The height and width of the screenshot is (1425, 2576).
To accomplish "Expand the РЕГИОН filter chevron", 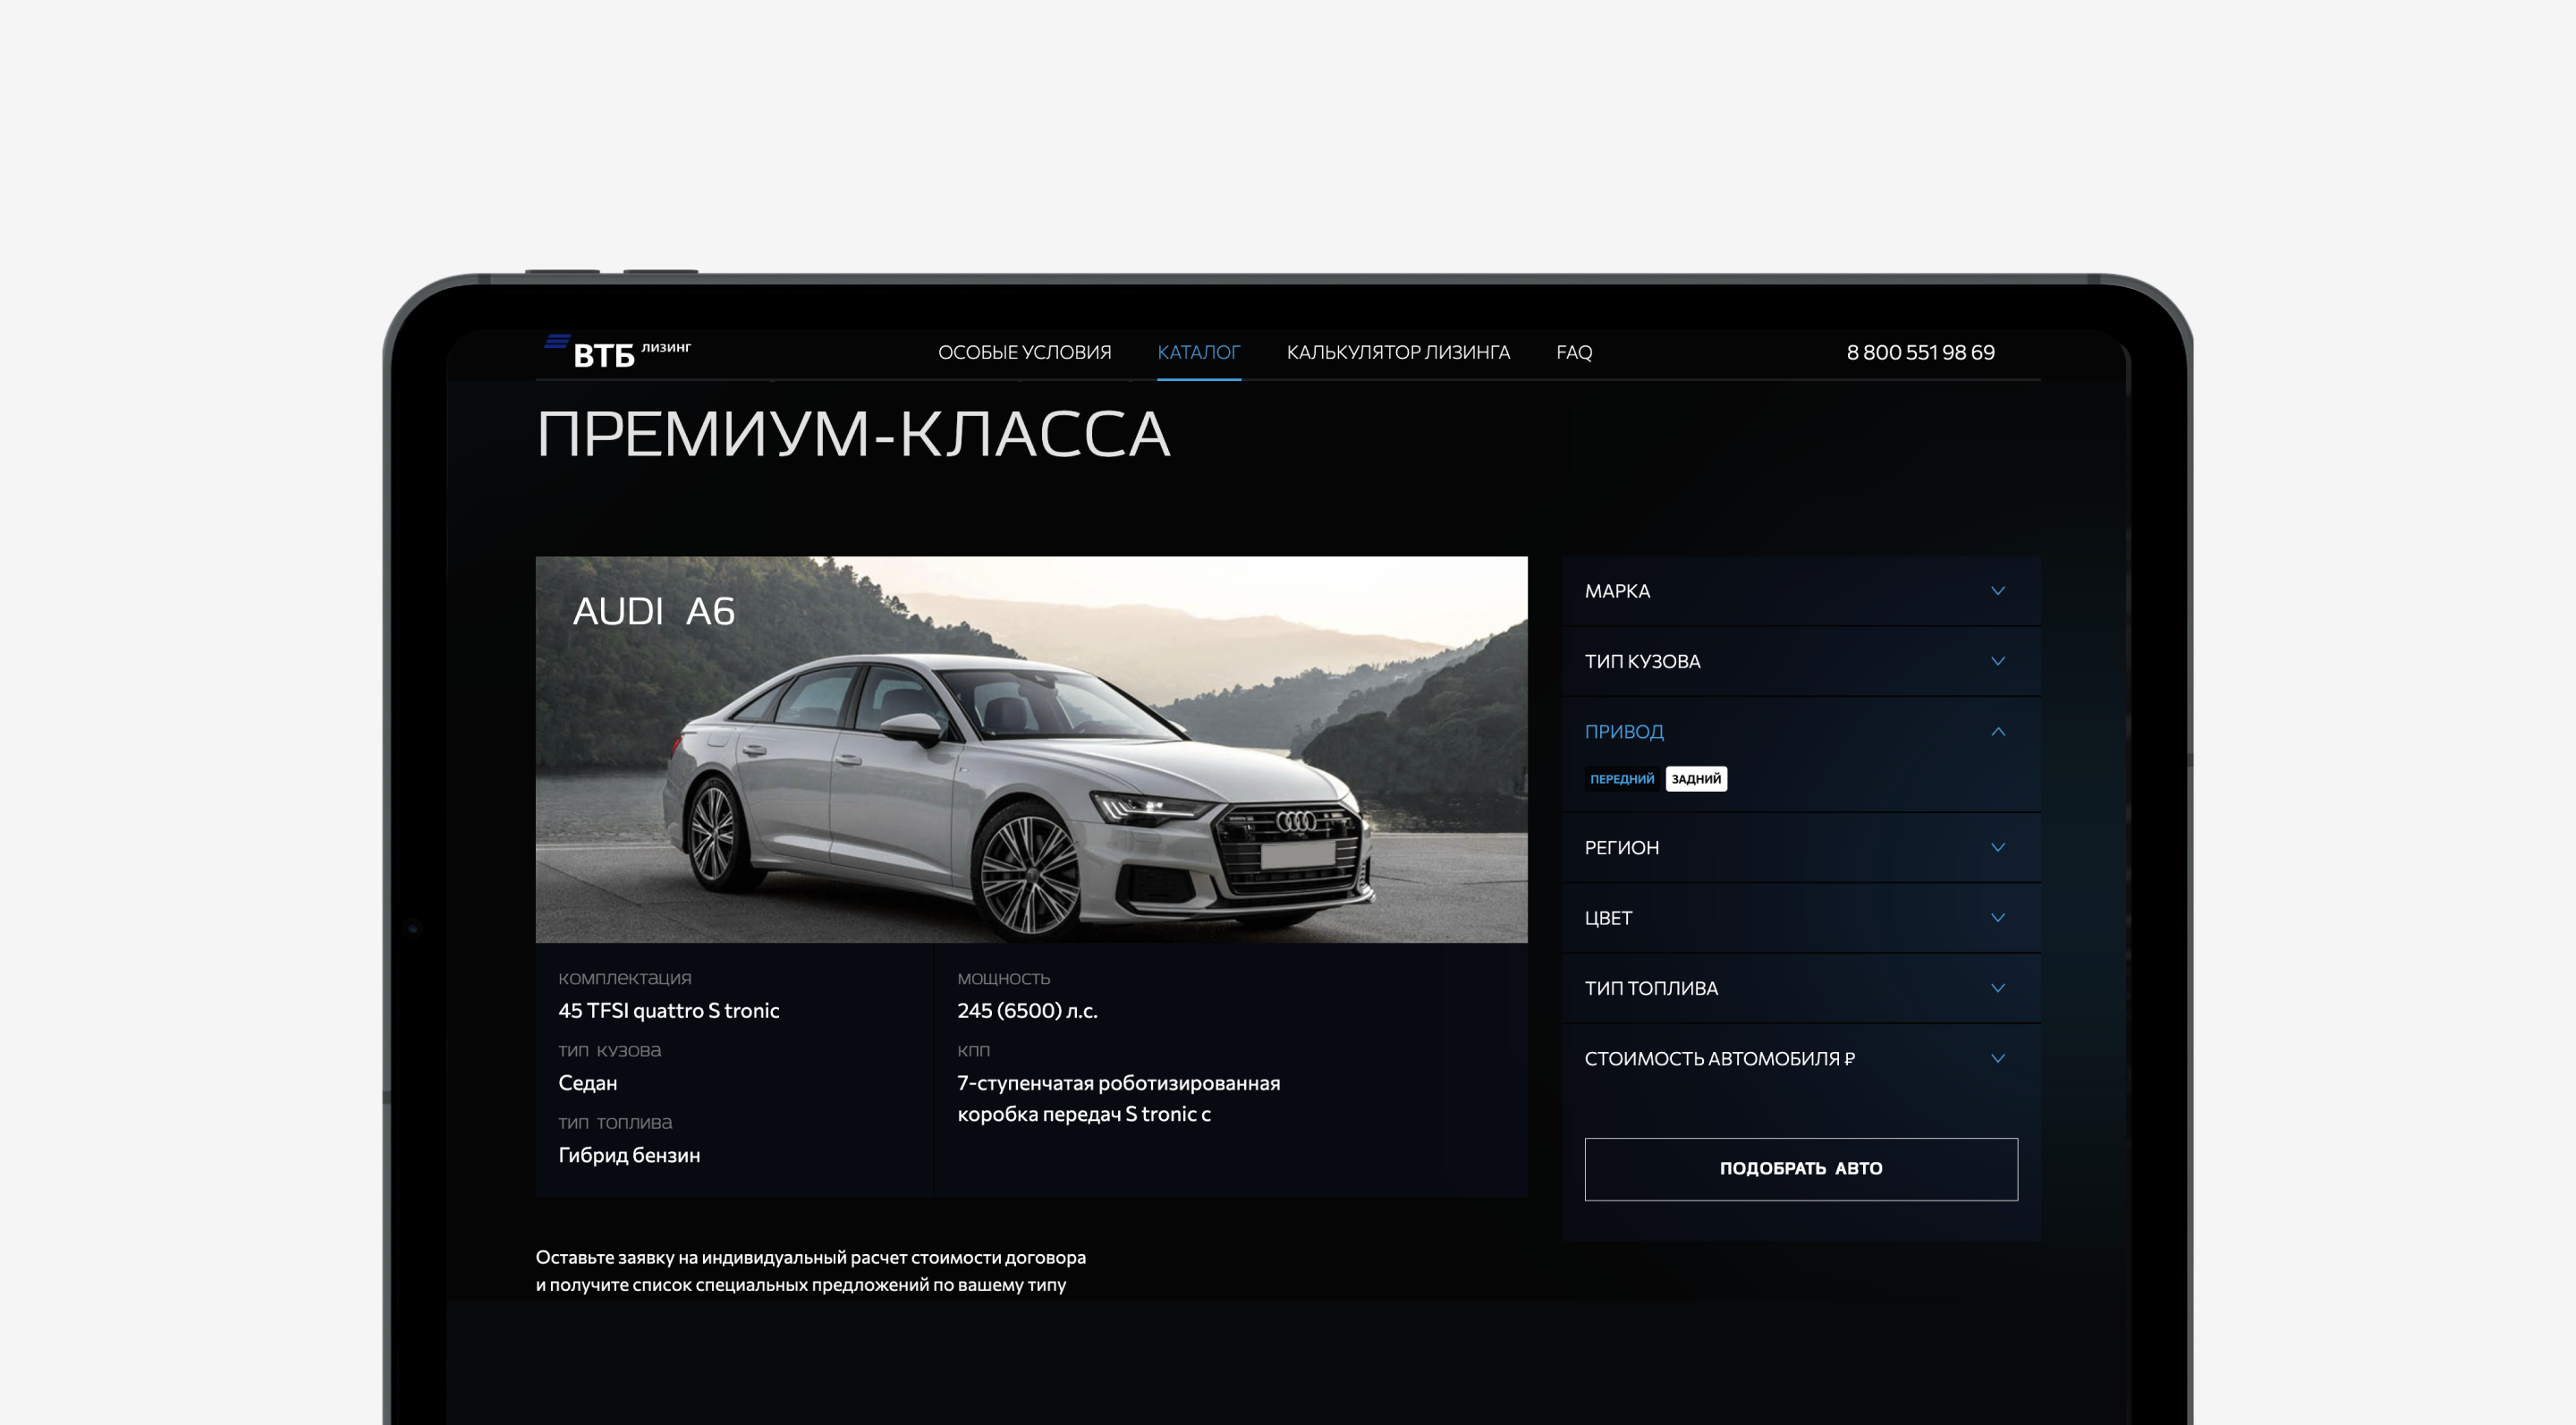I will pyautogui.click(x=1997, y=848).
